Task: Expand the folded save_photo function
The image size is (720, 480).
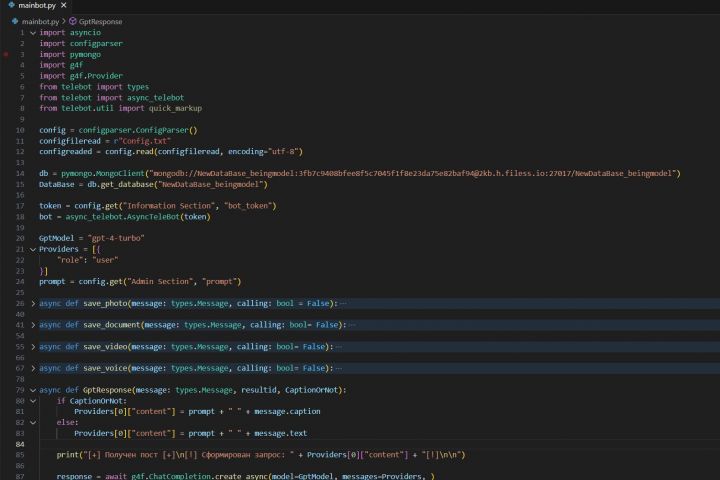Action: click(x=33, y=303)
